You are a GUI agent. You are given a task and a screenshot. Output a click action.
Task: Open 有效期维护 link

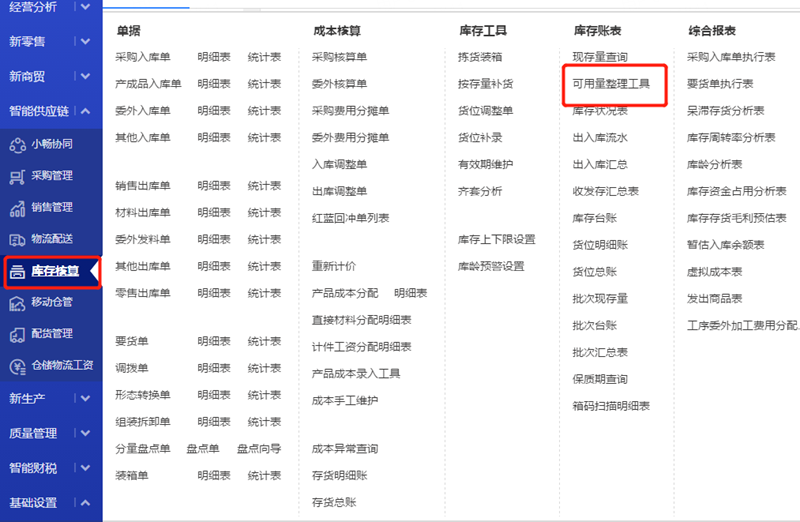485,164
